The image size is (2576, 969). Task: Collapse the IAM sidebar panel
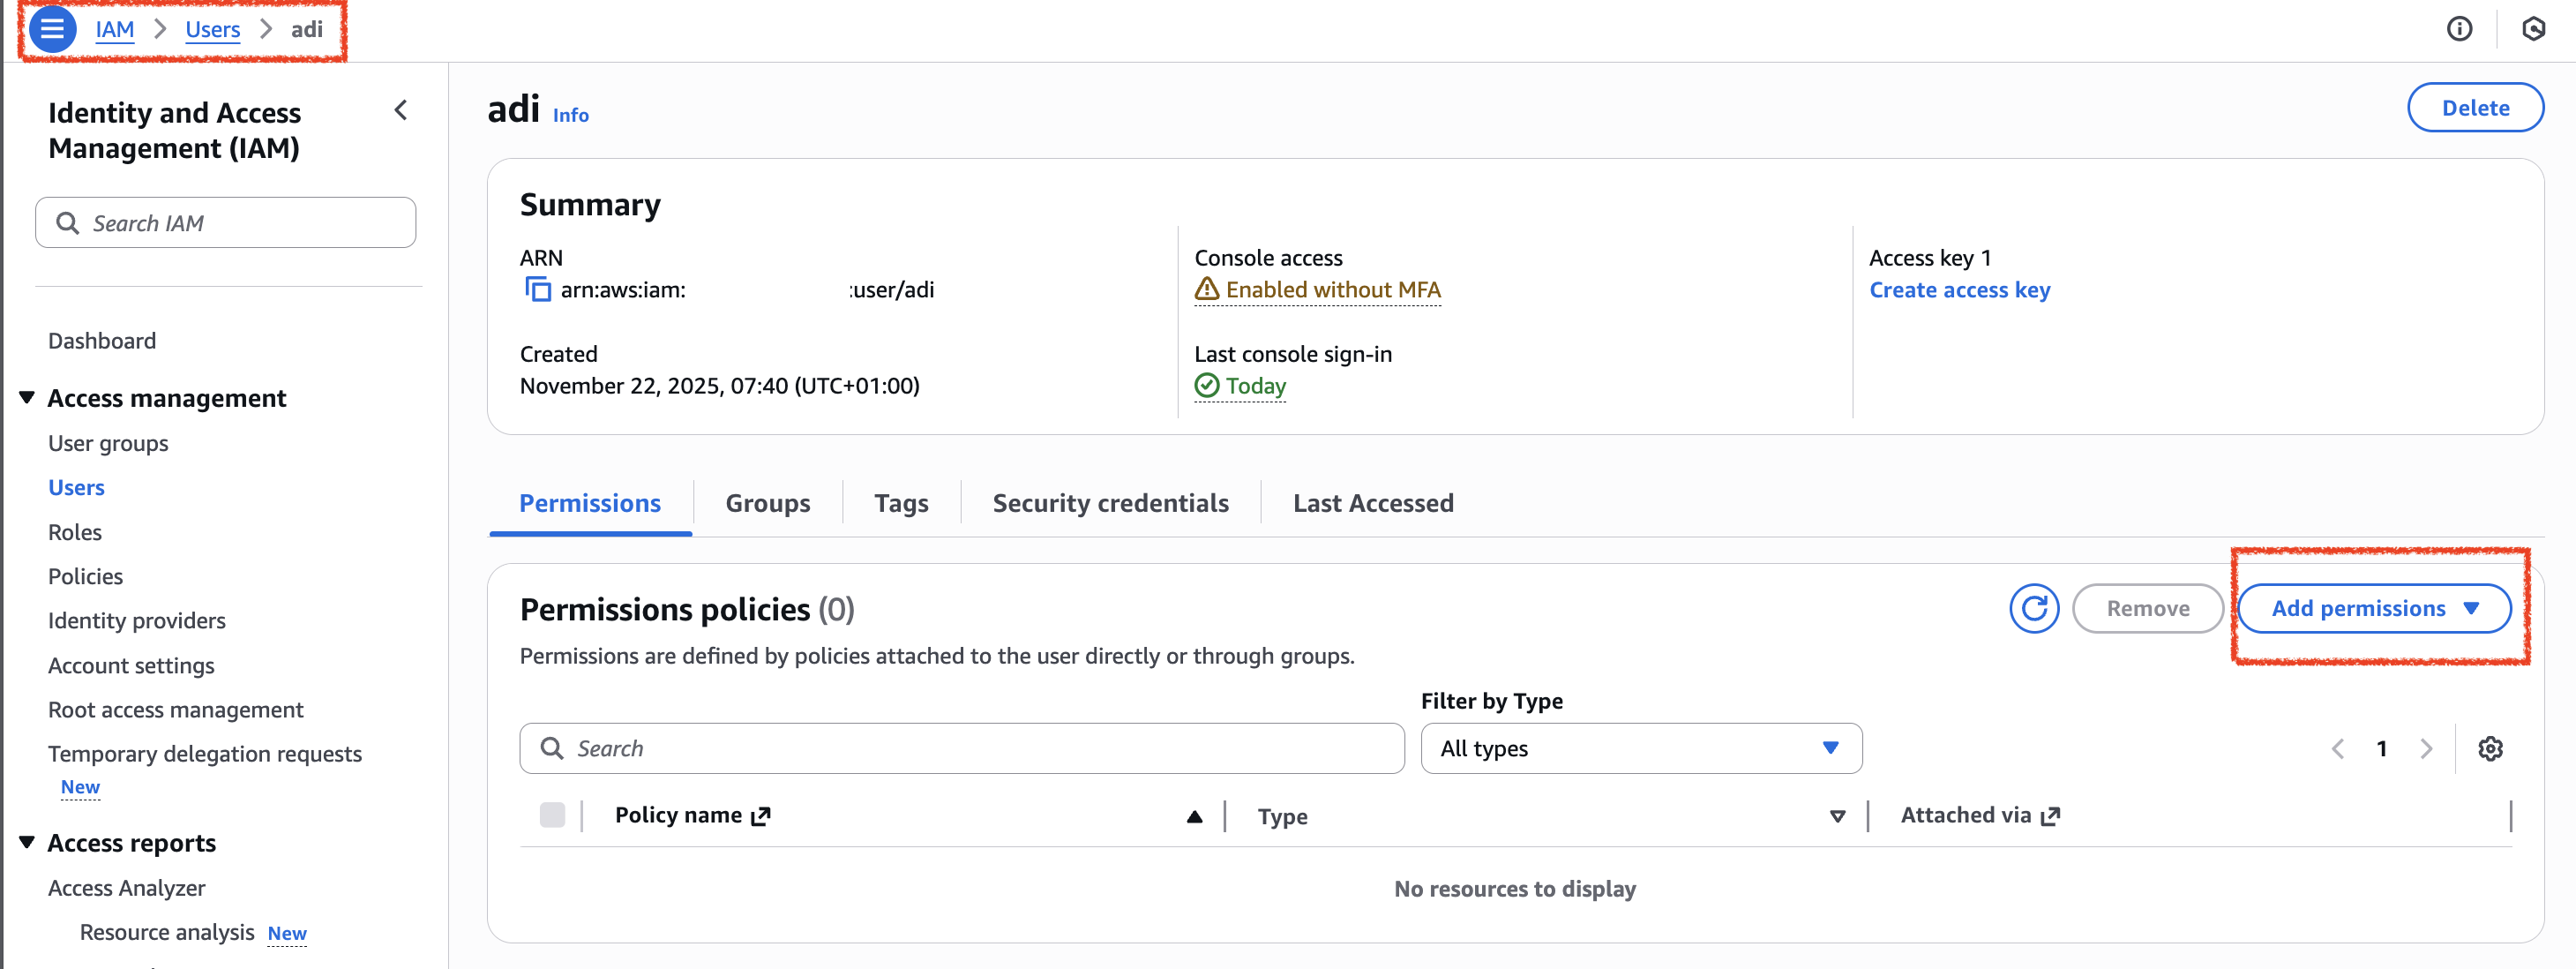click(x=401, y=111)
